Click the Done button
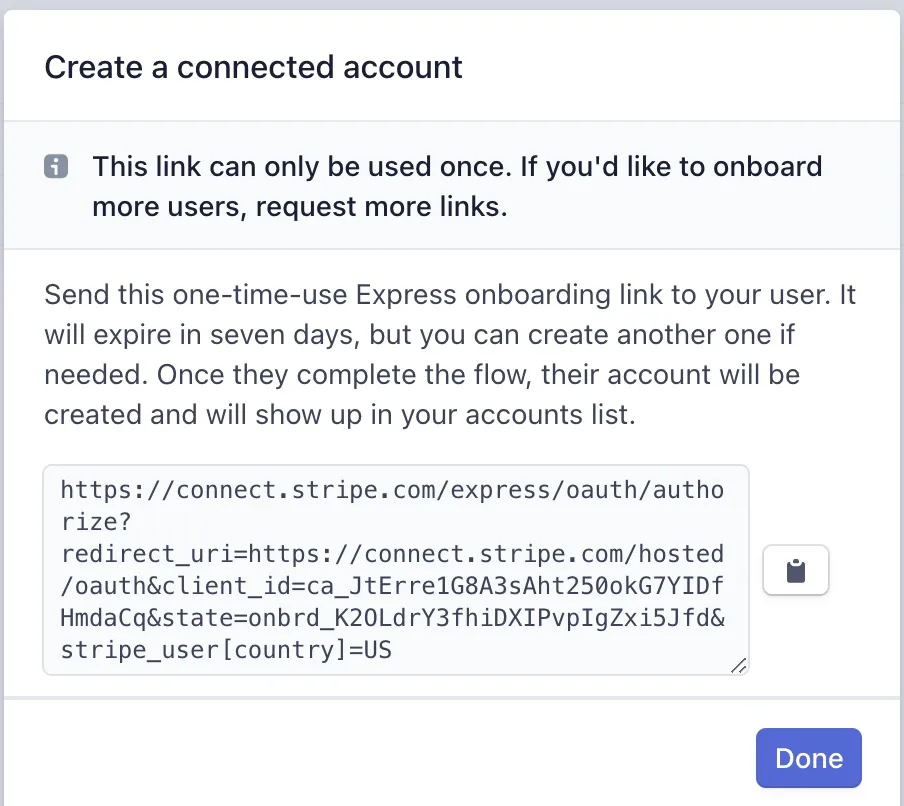This screenshot has height=806, width=904. [808, 758]
